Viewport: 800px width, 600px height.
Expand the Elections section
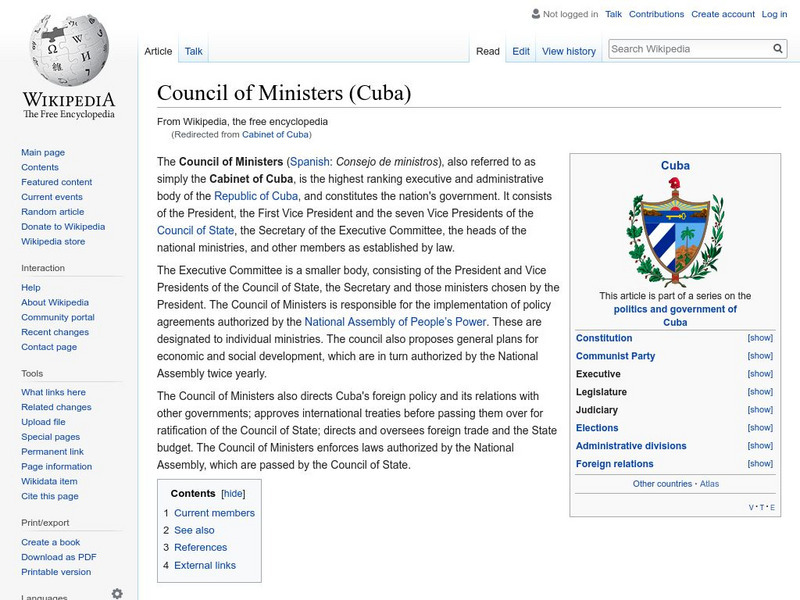point(760,428)
